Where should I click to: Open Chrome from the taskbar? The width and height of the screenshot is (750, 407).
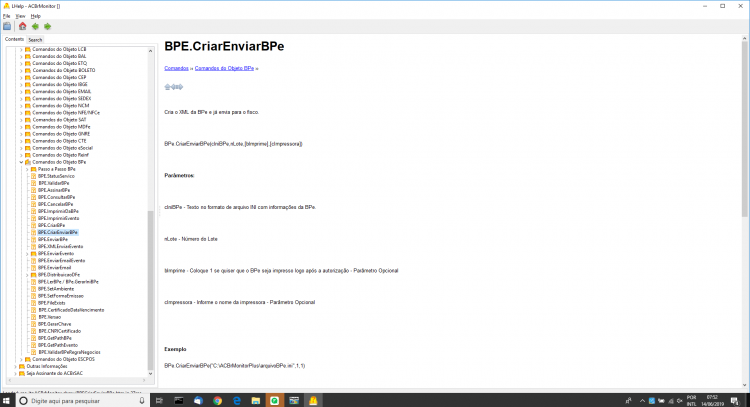coord(217,400)
